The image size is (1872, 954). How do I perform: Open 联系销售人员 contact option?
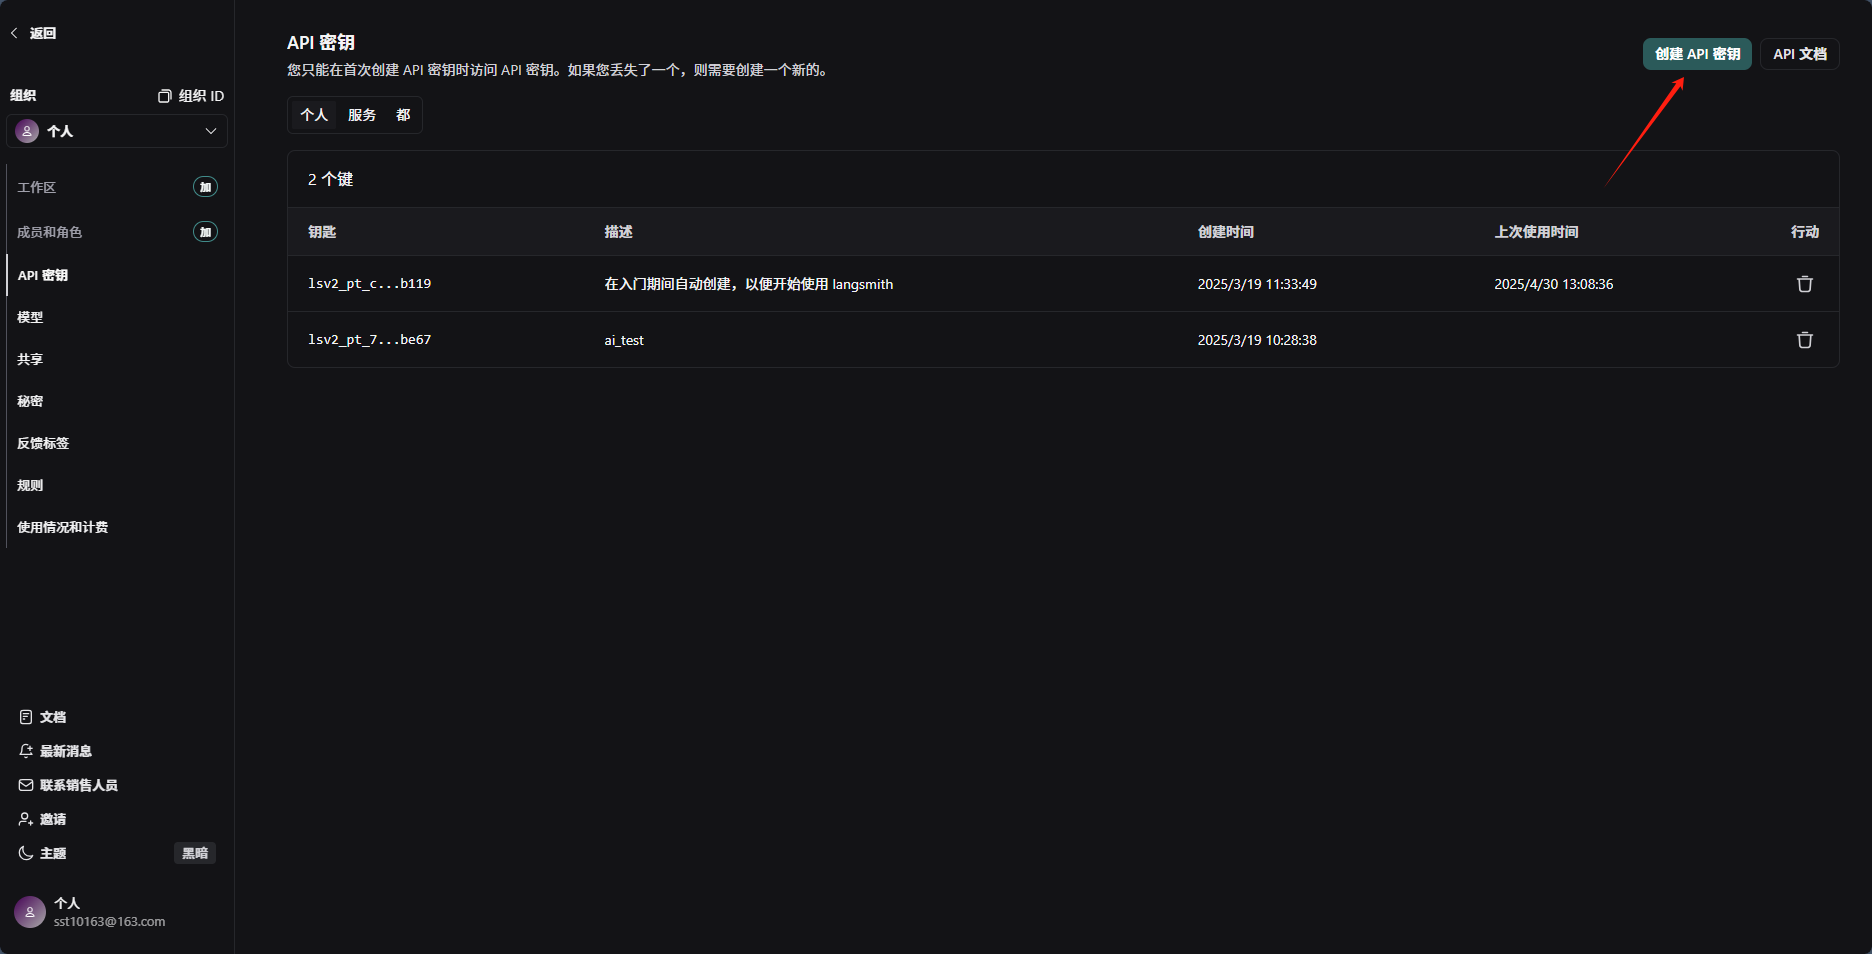coord(79,784)
